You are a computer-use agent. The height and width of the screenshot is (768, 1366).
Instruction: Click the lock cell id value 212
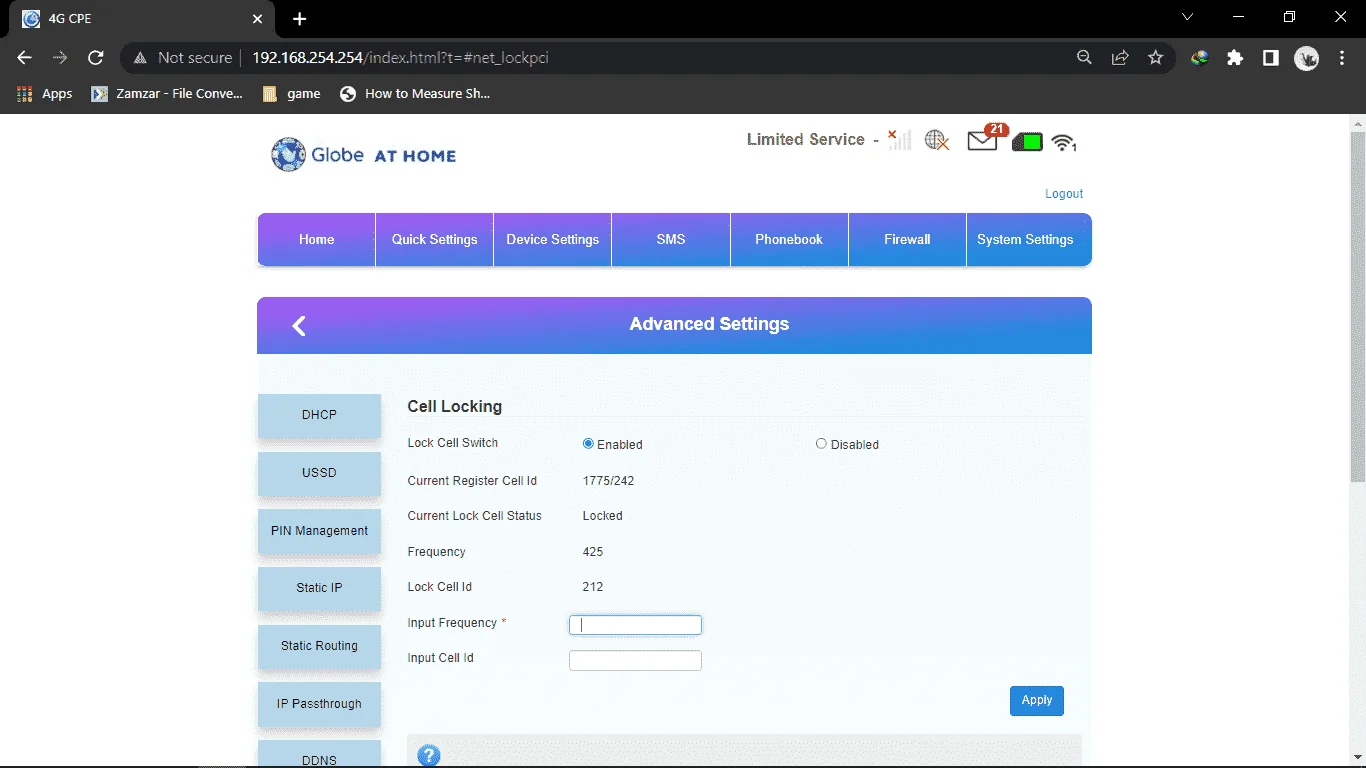click(x=593, y=587)
